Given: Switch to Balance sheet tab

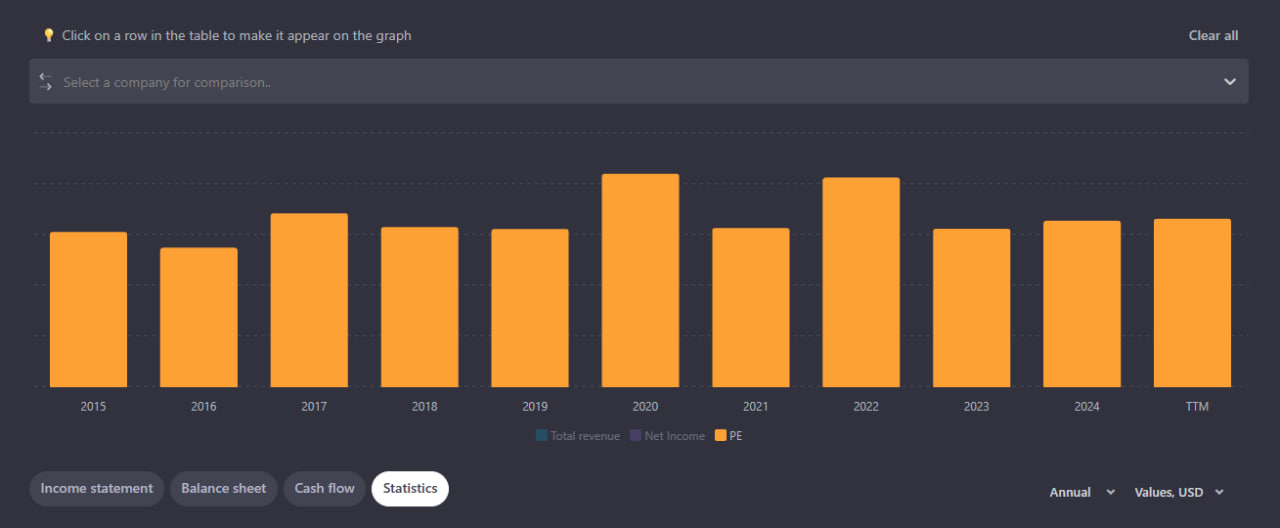Looking at the screenshot, I should tap(223, 489).
